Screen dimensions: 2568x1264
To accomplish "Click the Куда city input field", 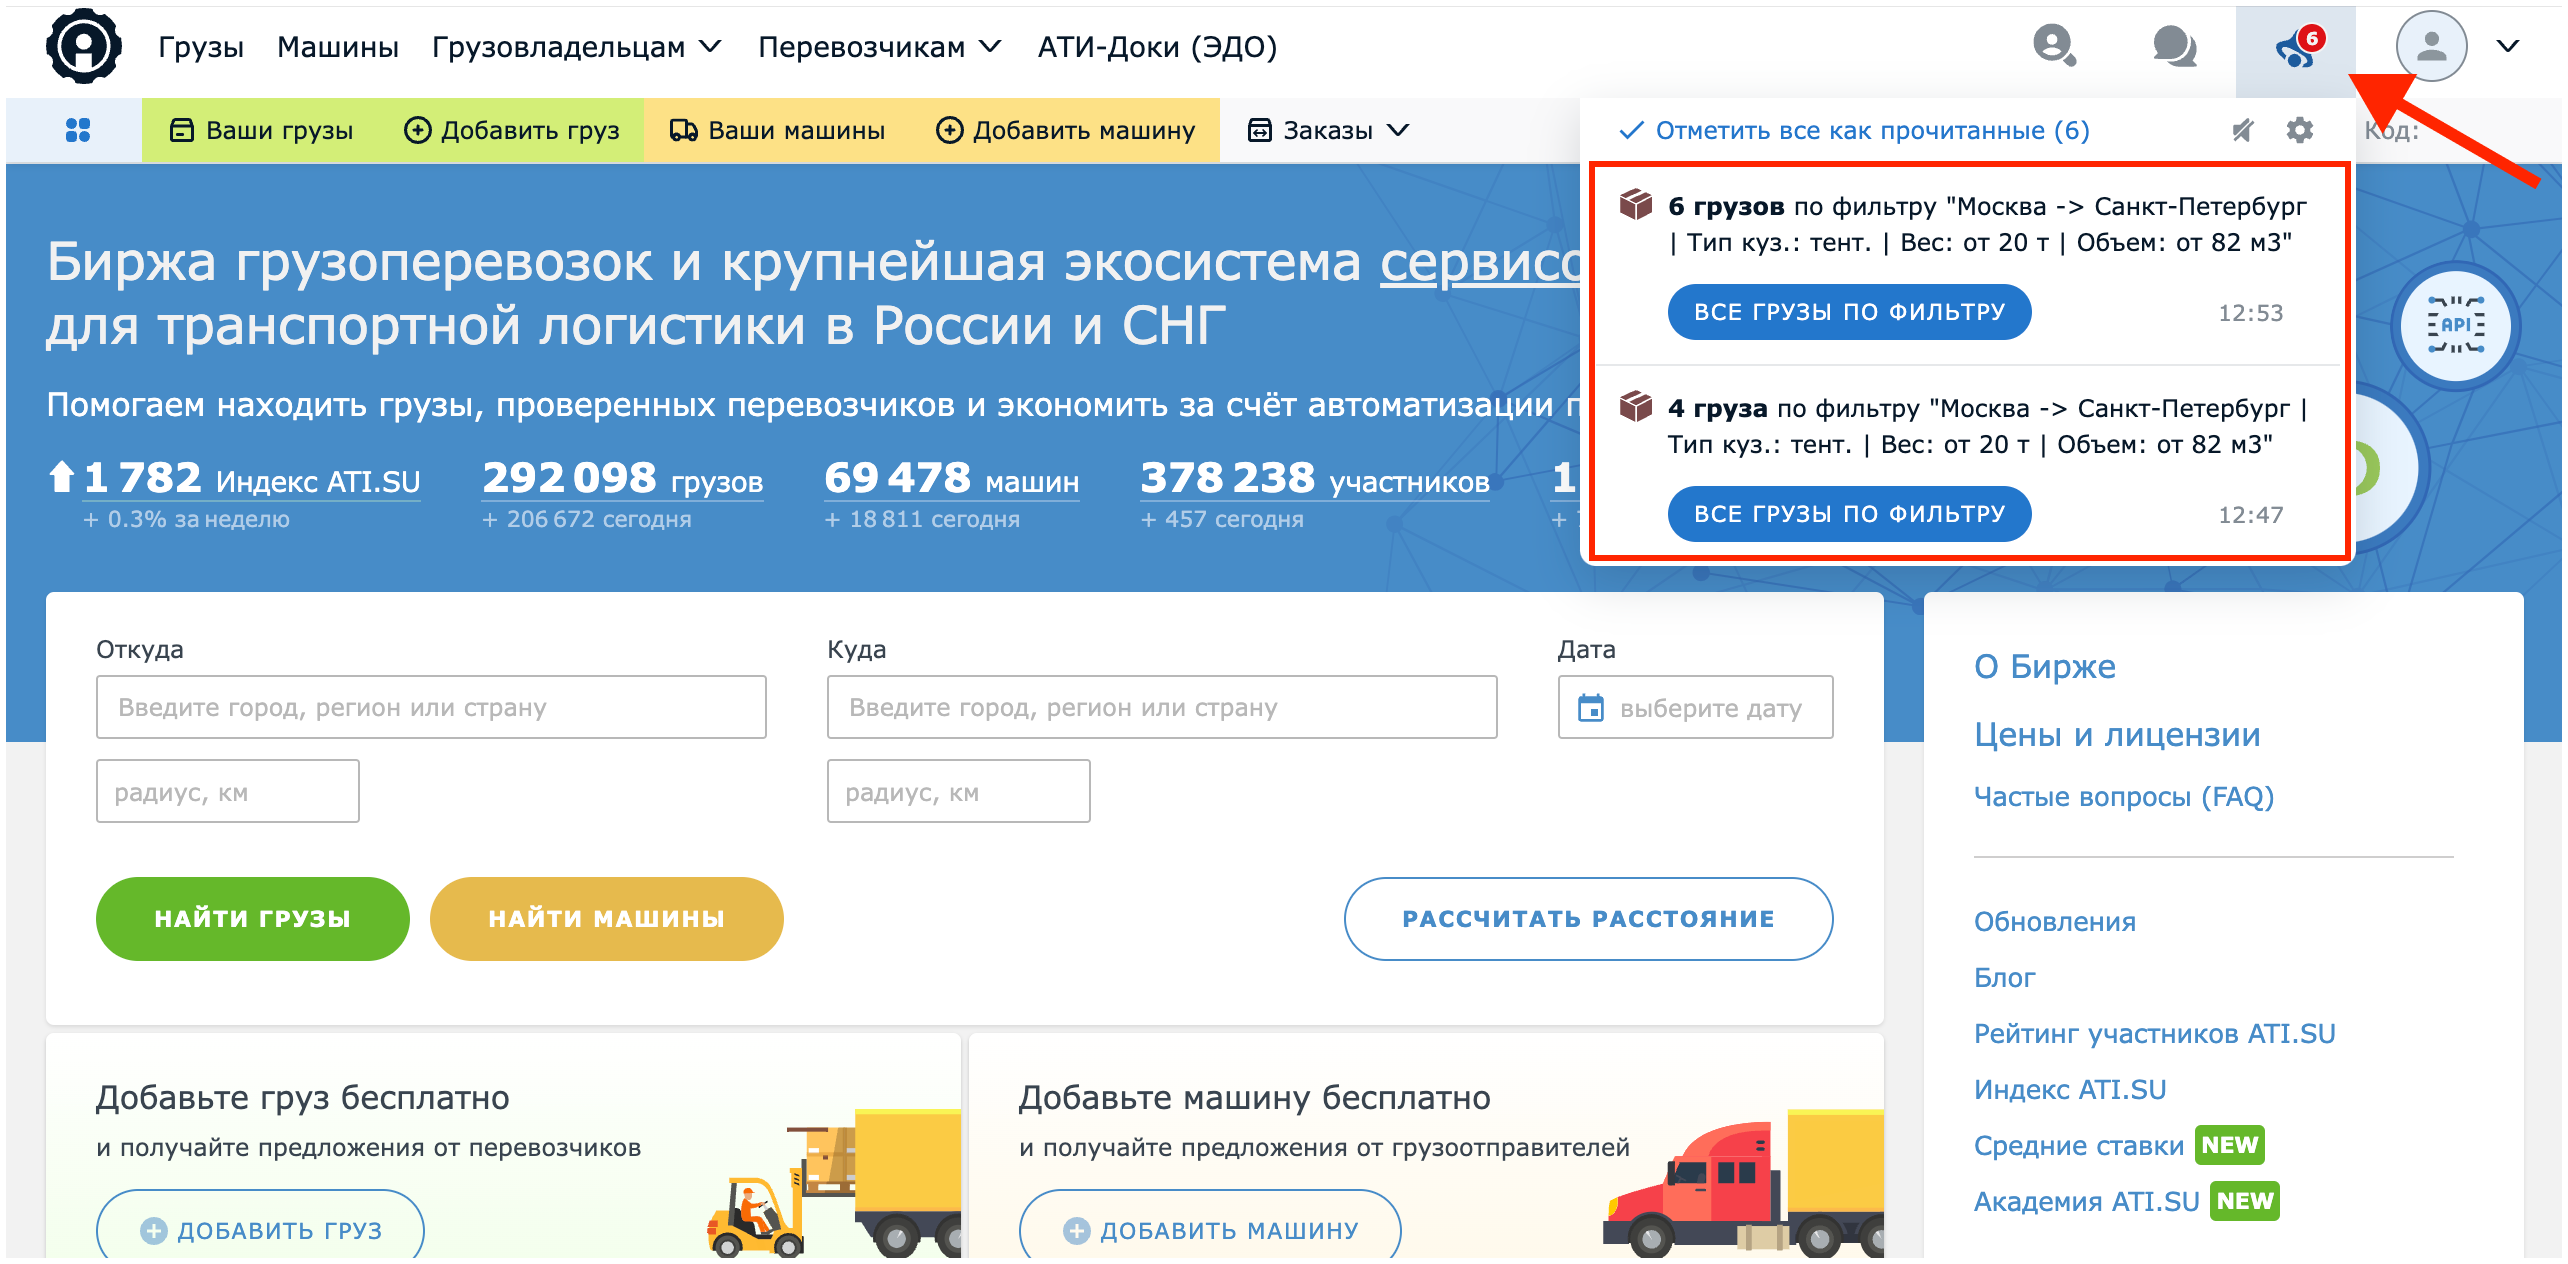I will click(1162, 707).
